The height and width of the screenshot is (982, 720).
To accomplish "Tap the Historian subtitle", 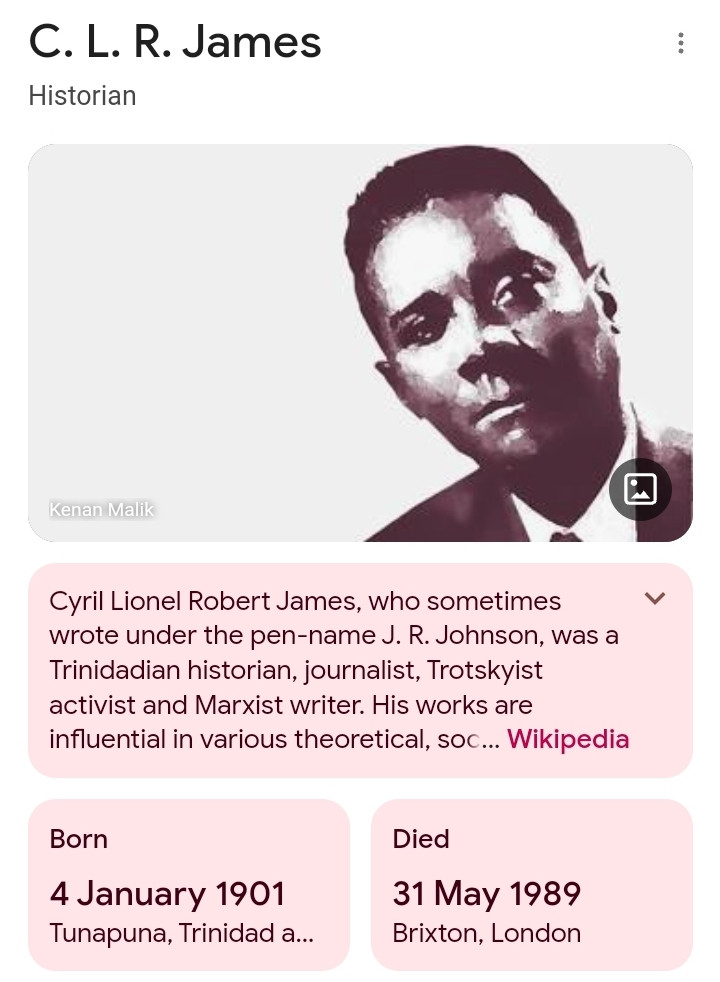I will click(x=82, y=96).
